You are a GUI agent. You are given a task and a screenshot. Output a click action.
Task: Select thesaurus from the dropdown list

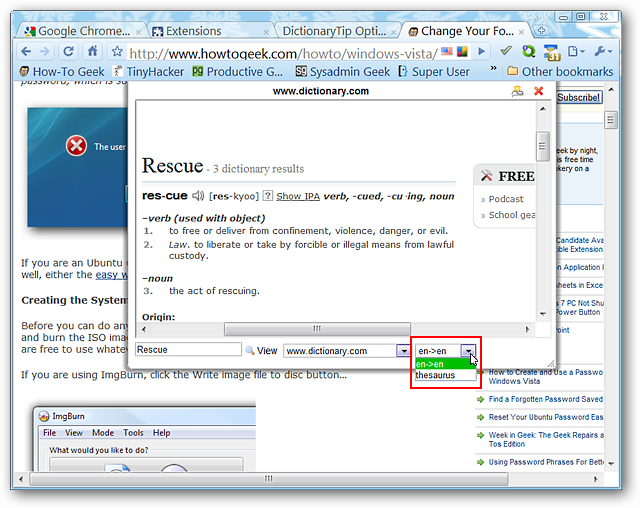436,375
